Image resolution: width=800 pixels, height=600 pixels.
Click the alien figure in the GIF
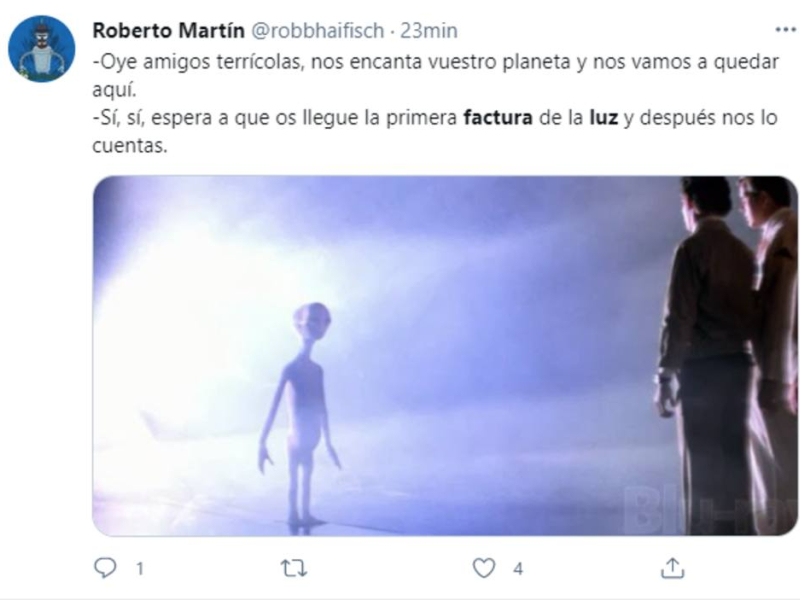click(301, 416)
